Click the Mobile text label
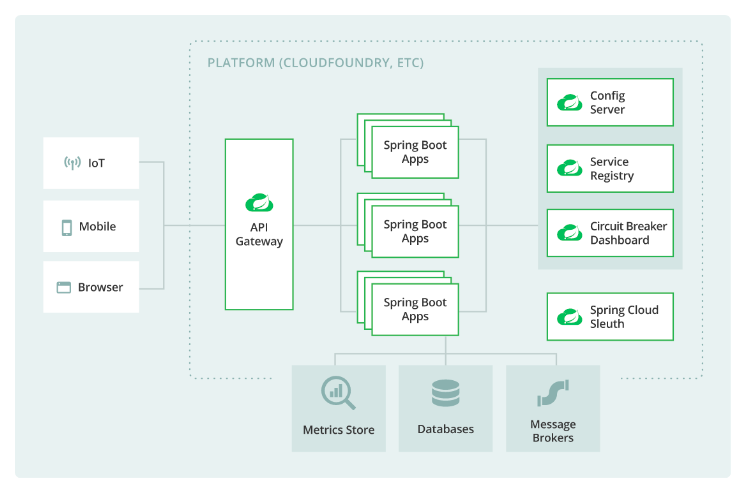This screenshot has height=495, width=747. coord(97,226)
